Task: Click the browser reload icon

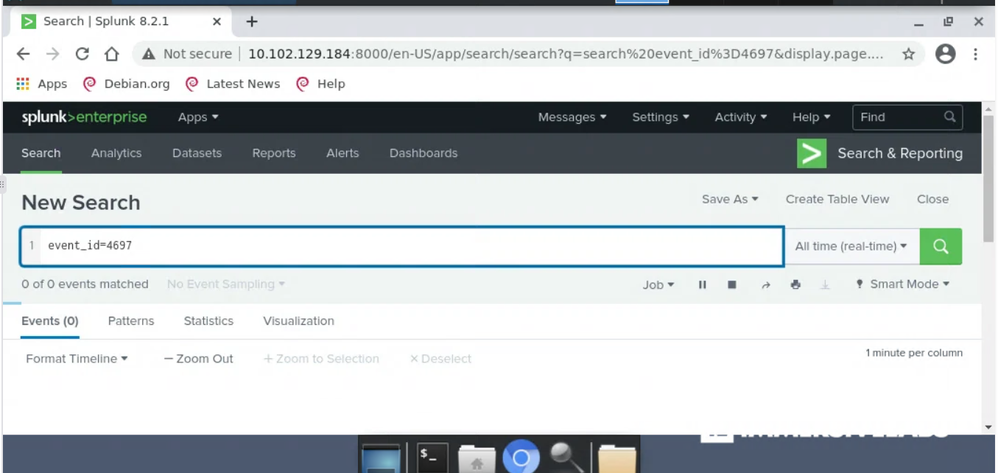Action: tap(82, 54)
